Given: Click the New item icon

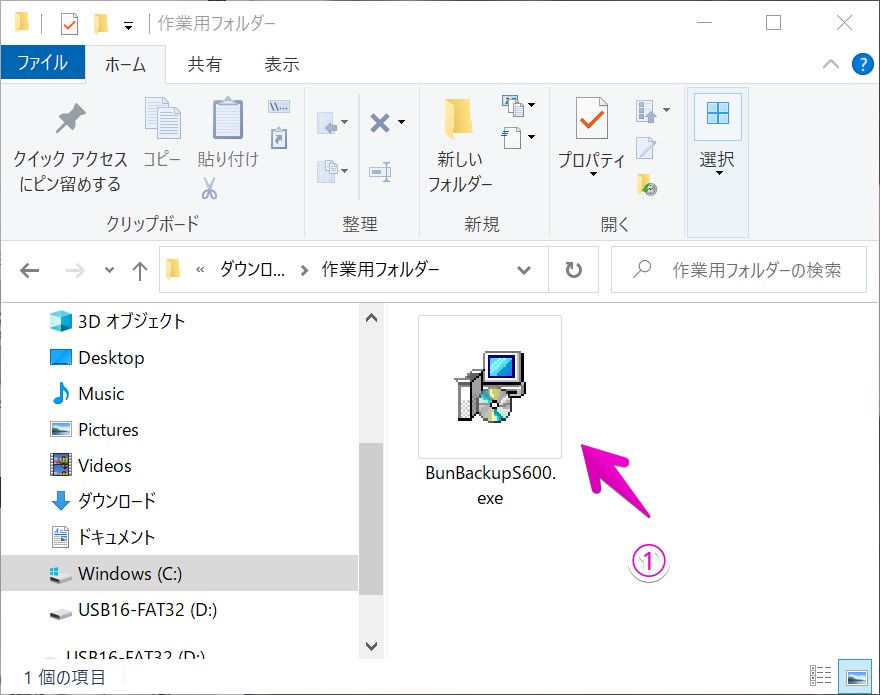Looking at the screenshot, I should 512,105.
